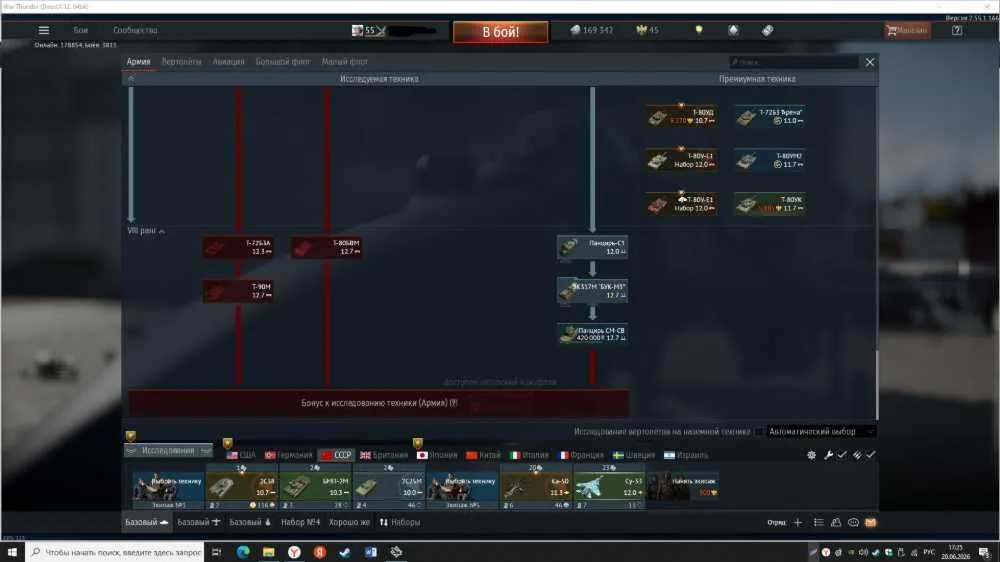Viewport: 1000px width, 562px height.
Task: Select the Панцирь-С1 vehicle card
Action: (592, 248)
